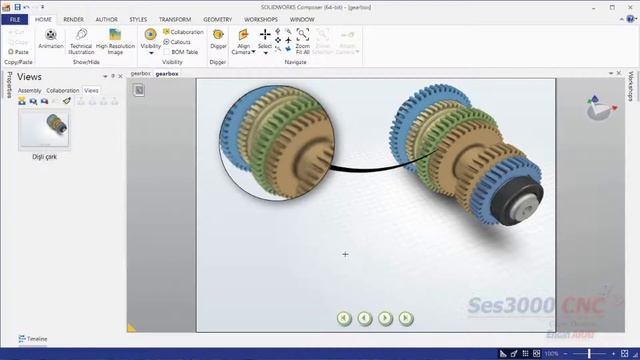Open the Workshops side panel
Image resolution: width=640 pixels, height=360 pixels.
(x=631, y=86)
